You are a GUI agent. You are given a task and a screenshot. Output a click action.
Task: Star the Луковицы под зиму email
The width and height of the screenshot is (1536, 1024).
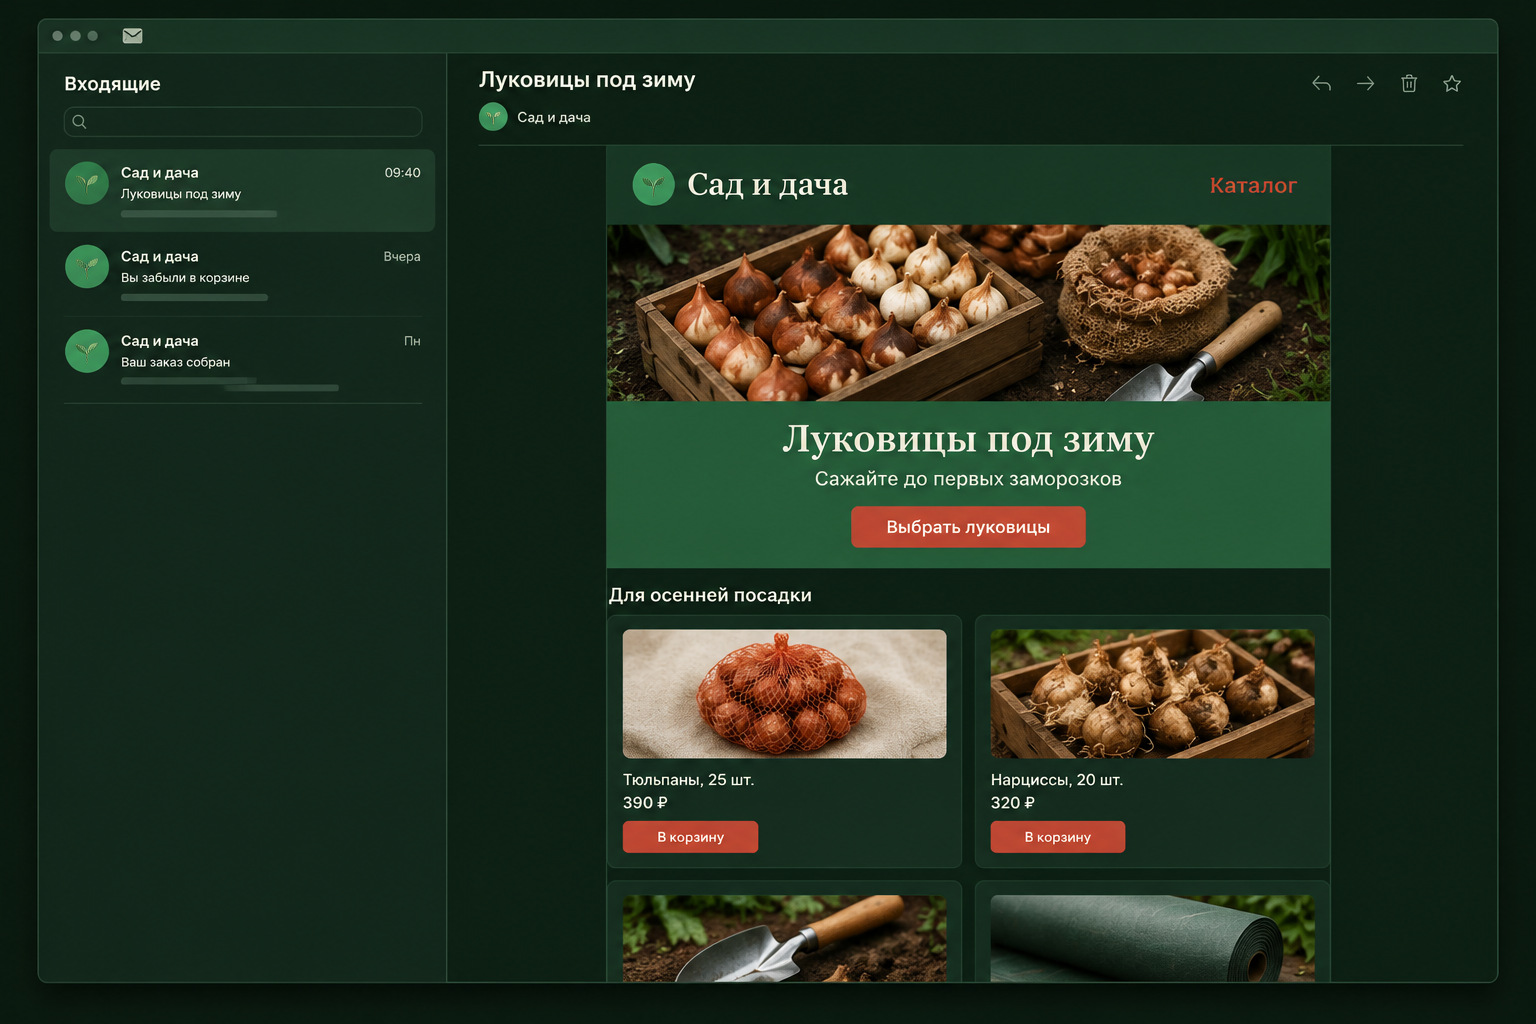coord(1452,84)
